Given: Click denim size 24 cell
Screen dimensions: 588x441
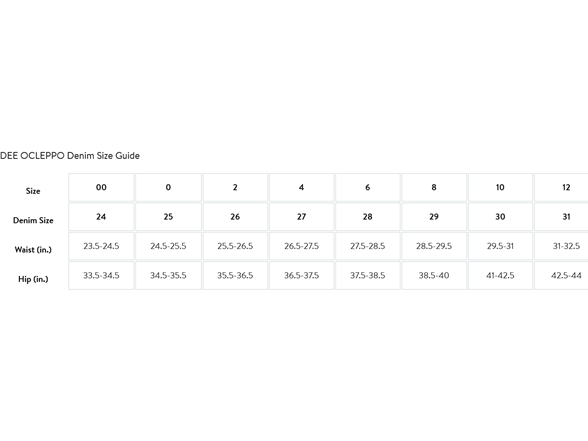Looking at the screenshot, I should coord(101,217).
